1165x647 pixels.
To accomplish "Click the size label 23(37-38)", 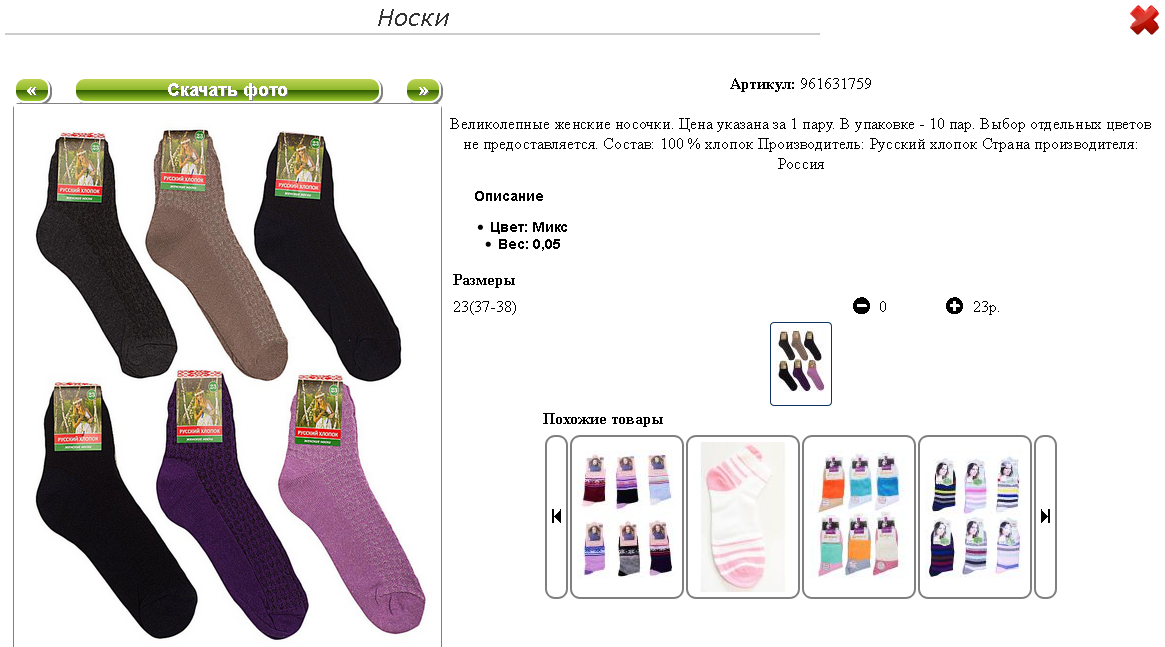I will [484, 307].
